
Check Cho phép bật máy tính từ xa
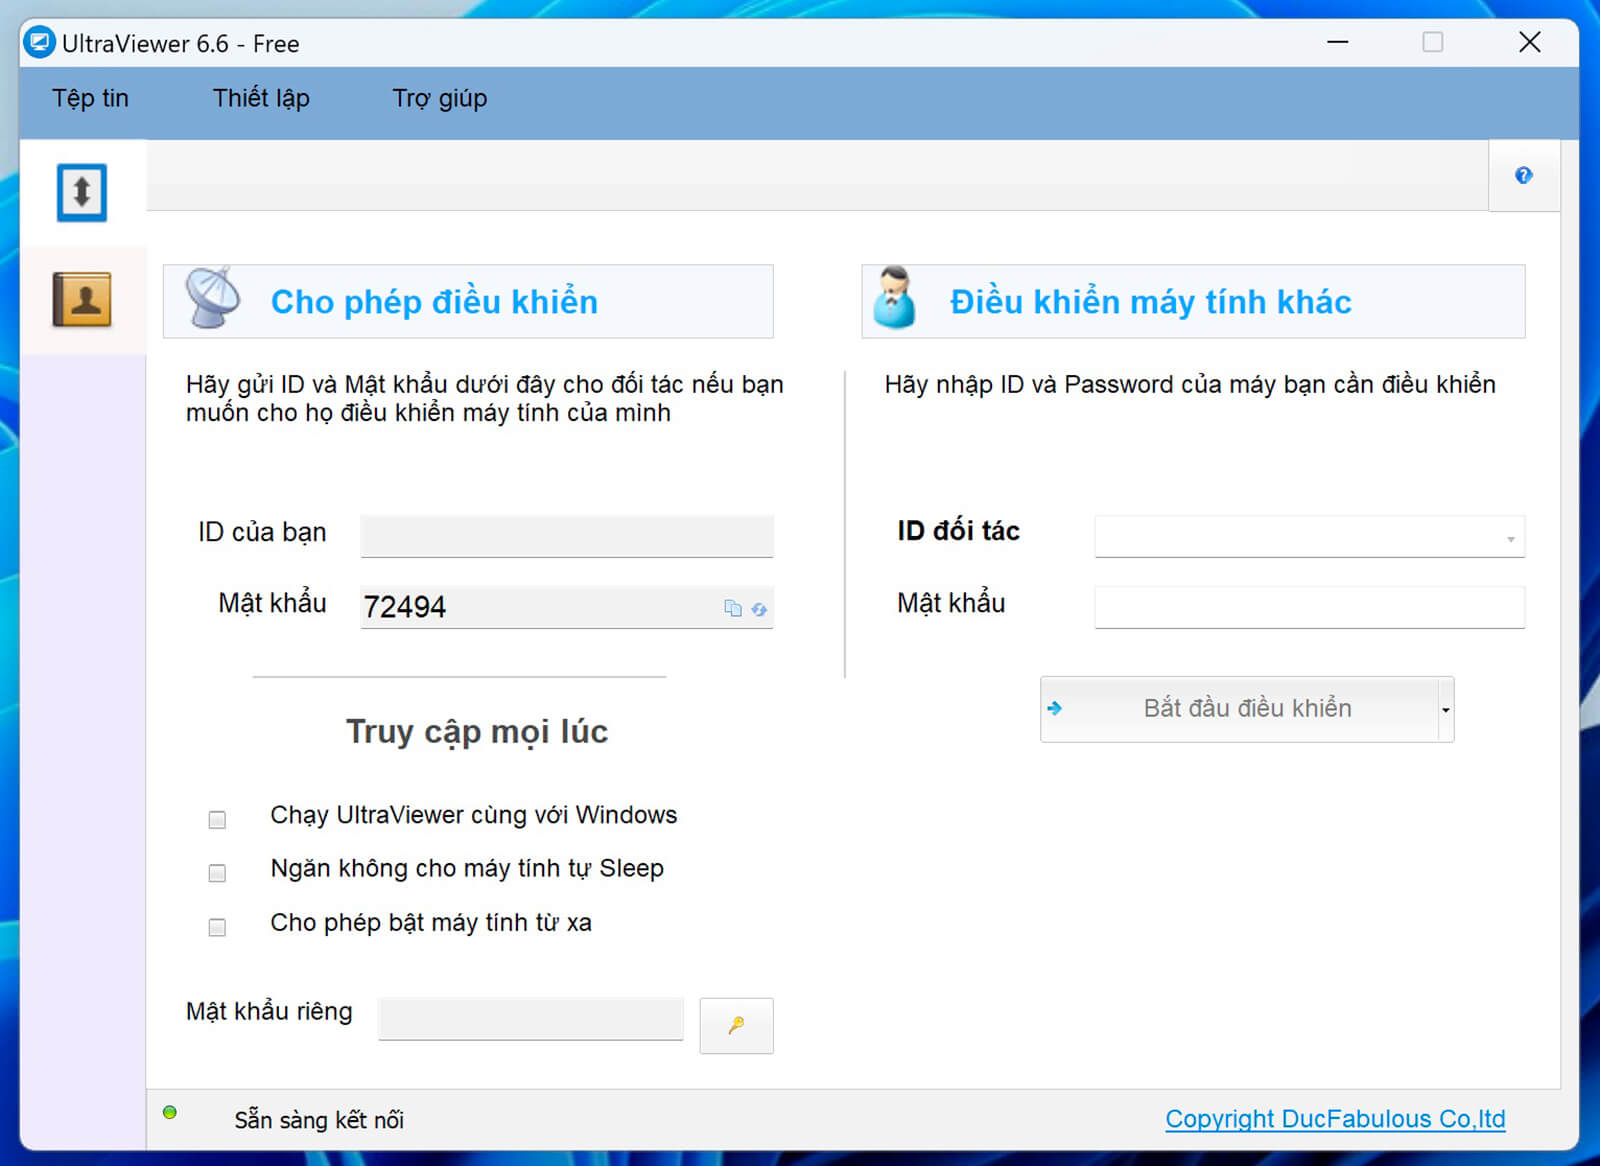pos(217,927)
